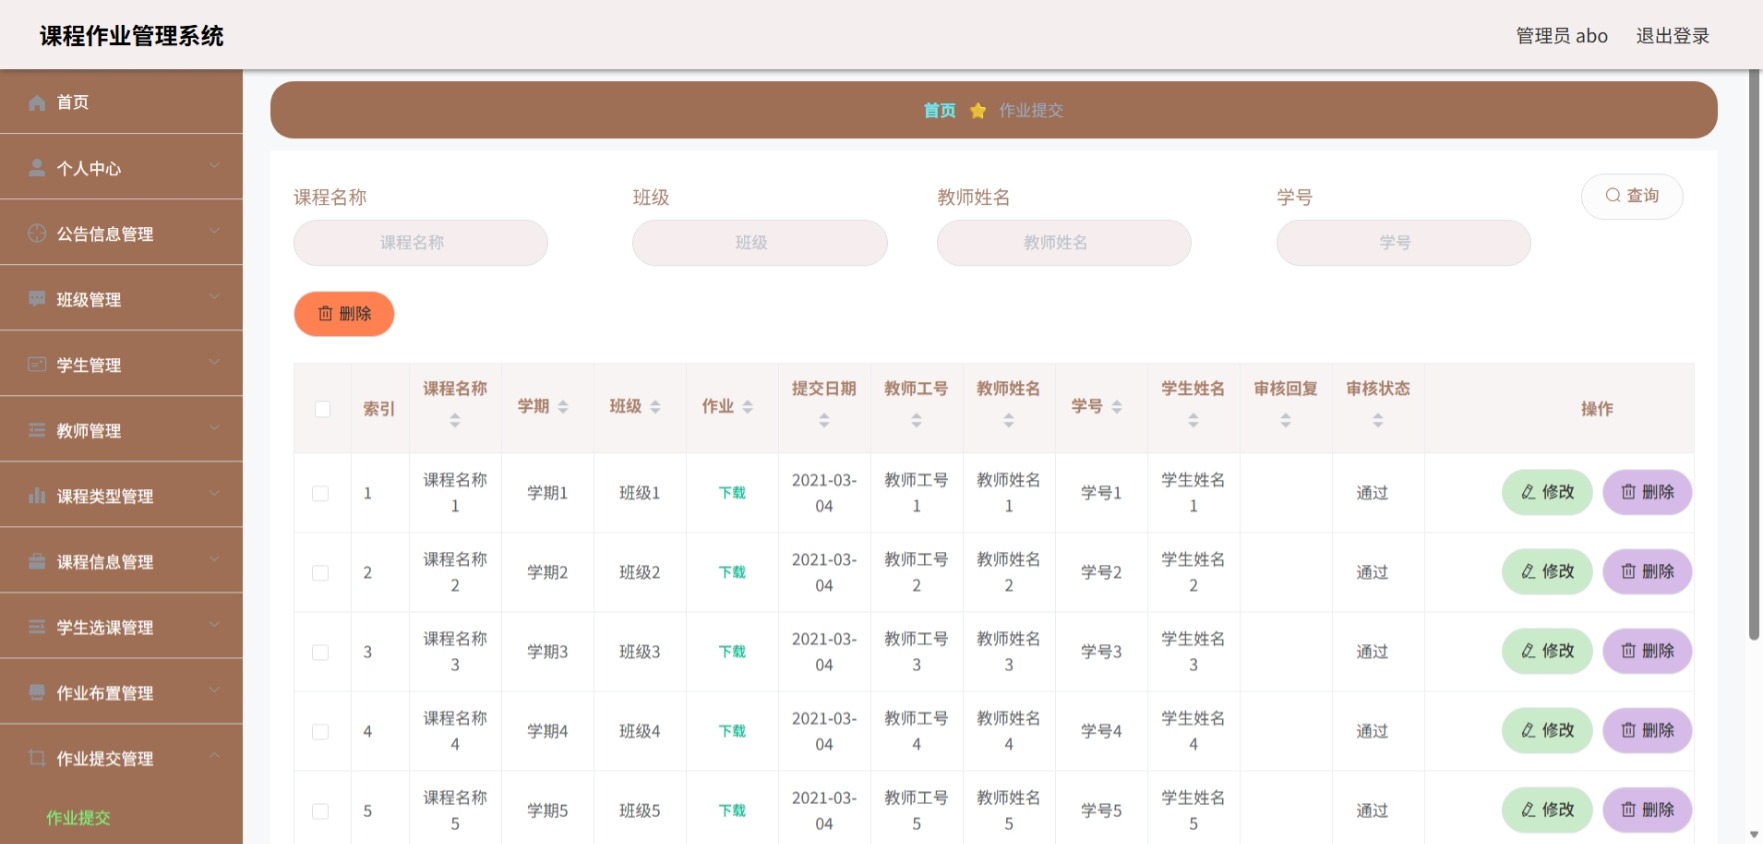Focus the 教师姓名 search field

point(1064,243)
